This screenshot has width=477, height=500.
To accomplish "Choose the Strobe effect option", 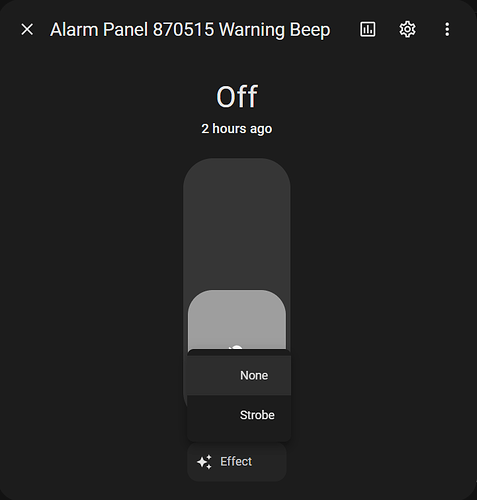I will (239, 415).
